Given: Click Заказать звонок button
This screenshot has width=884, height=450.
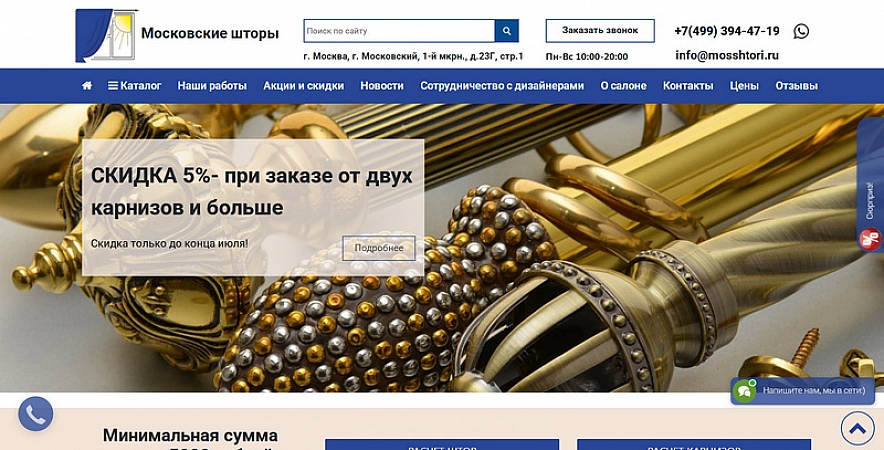Looking at the screenshot, I should 600,30.
